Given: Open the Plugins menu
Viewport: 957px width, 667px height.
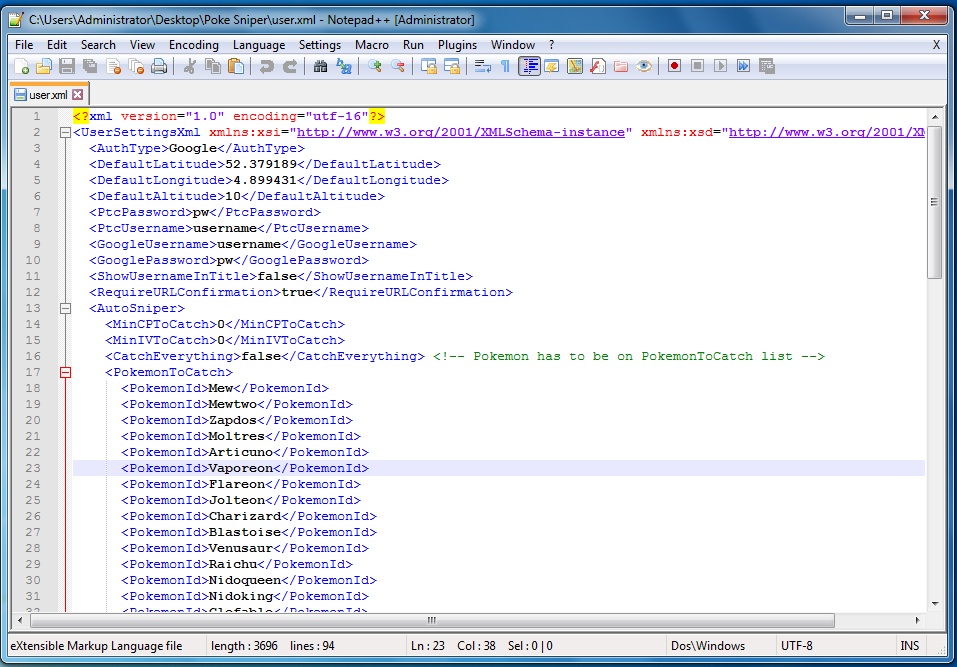Looking at the screenshot, I should [x=458, y=44].
